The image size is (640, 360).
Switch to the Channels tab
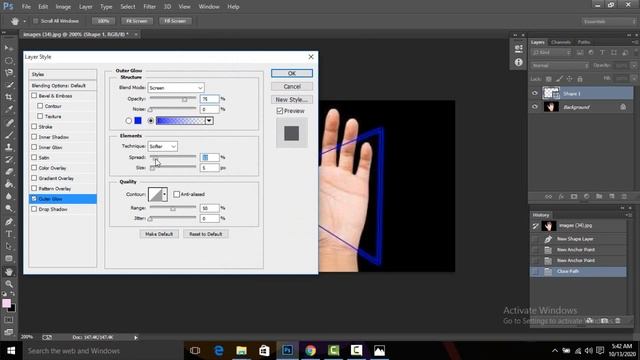pos(560,42)
